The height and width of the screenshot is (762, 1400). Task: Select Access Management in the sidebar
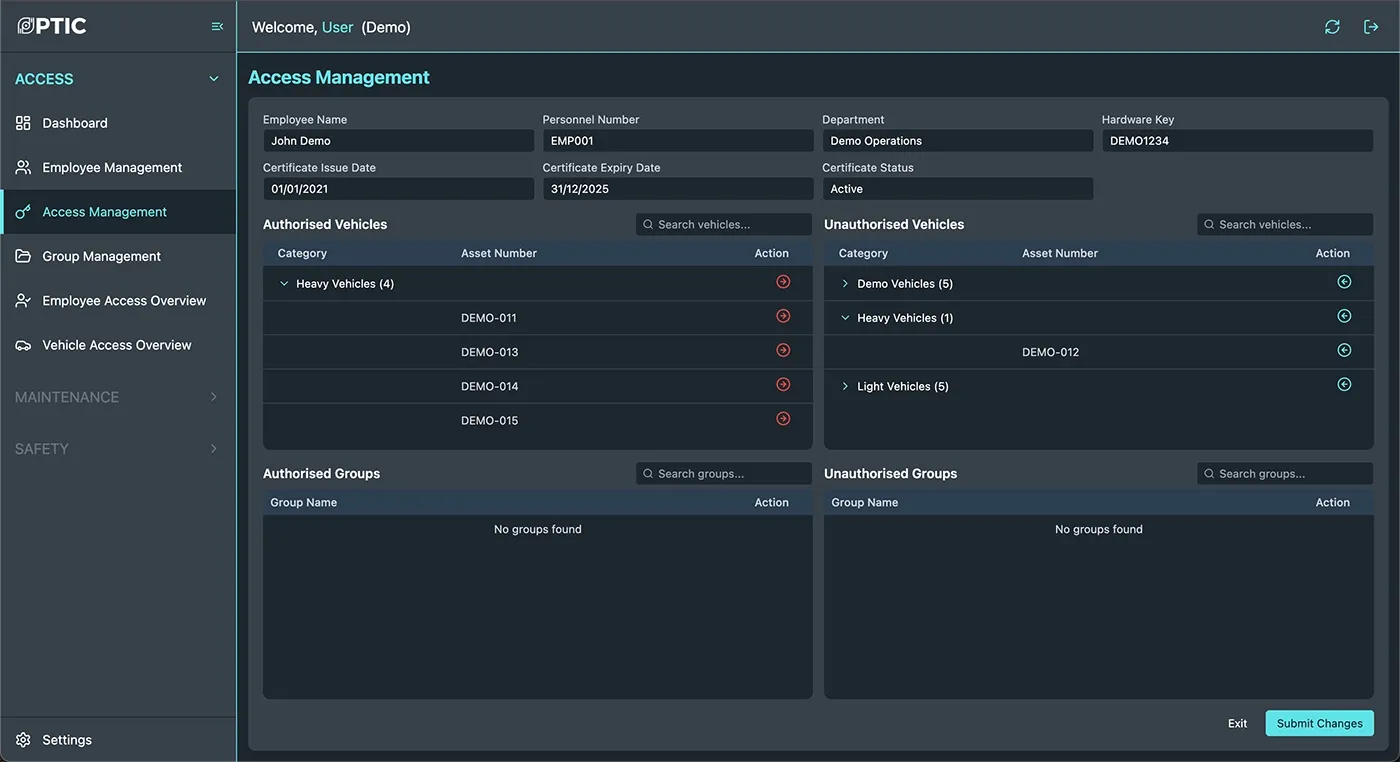pos(118,212)
